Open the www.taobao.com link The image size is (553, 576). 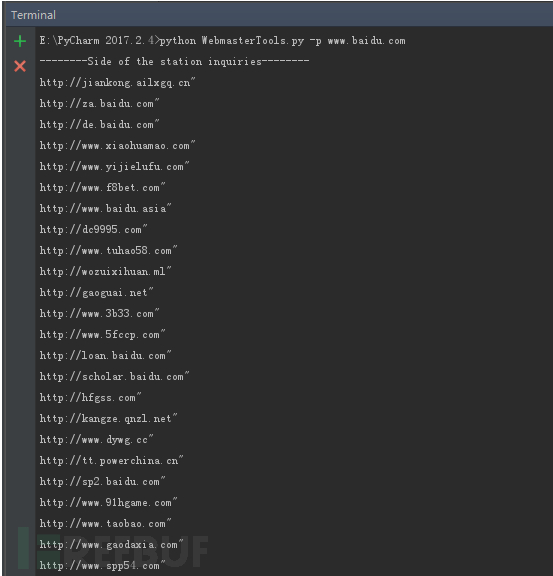(x=105, y=523)
